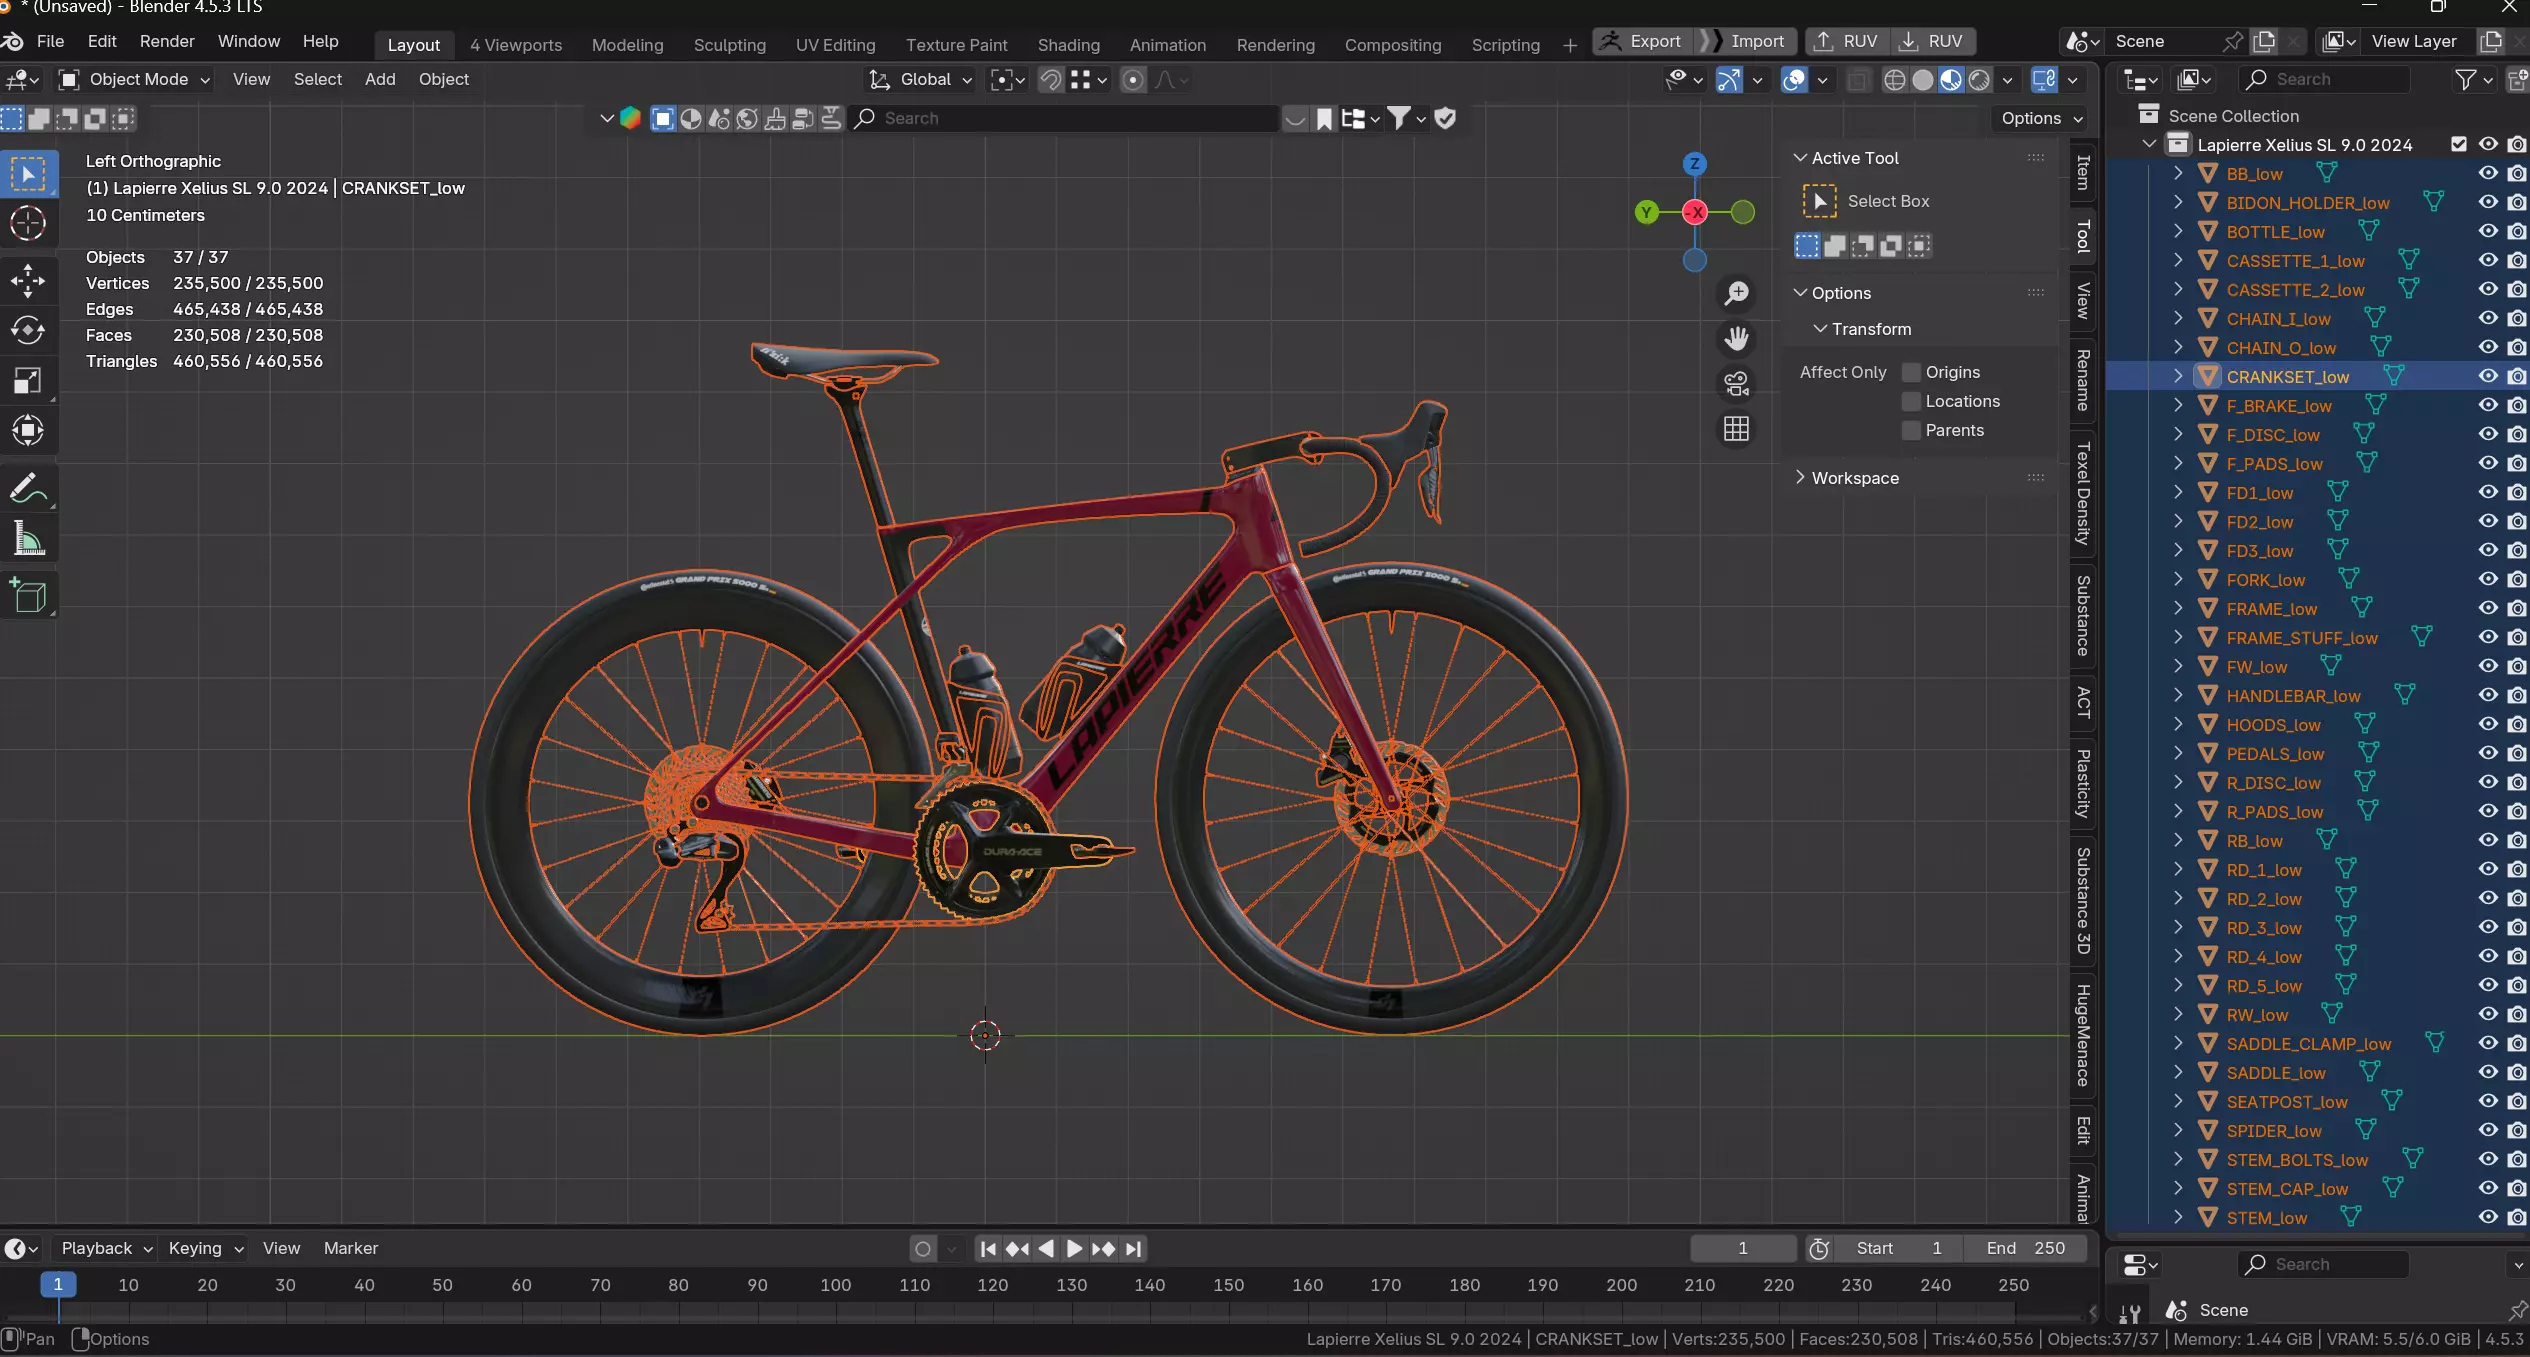Toggle X-ray mode in viewport header
Image resolution: width=2530 pixels, height=1357 pixels.
[1857, 80]
